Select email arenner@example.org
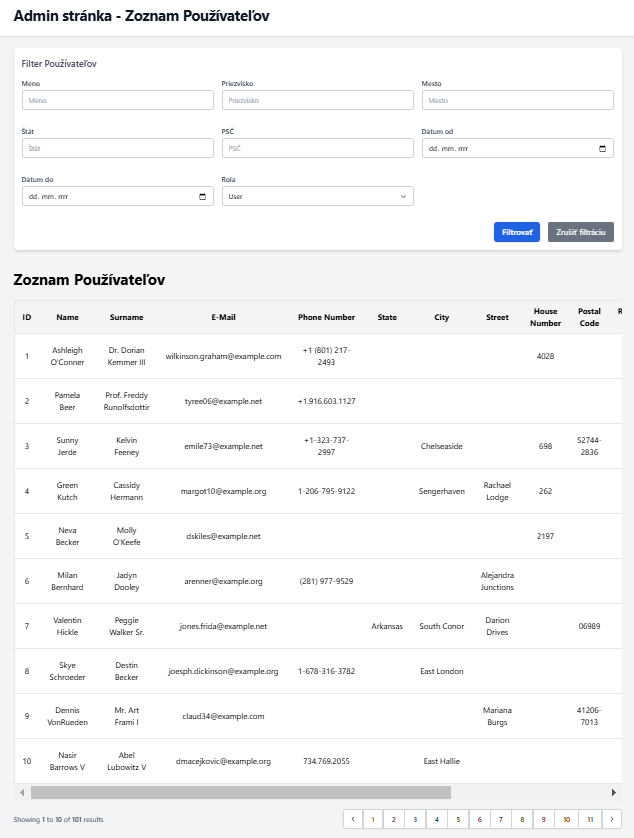Screen dimensions: 634x838 click(x=223, y=581)
